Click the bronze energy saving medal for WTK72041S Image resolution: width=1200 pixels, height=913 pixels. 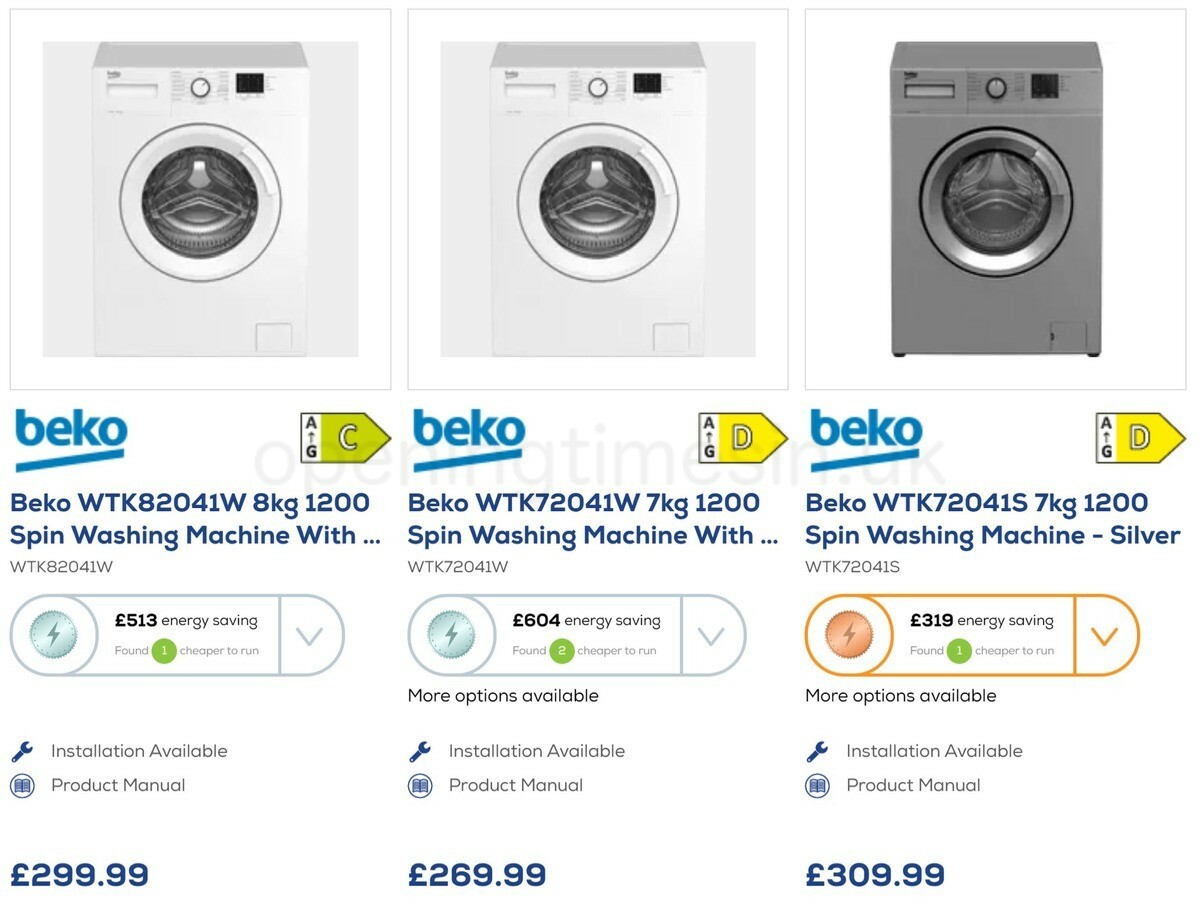click(848, 635)
